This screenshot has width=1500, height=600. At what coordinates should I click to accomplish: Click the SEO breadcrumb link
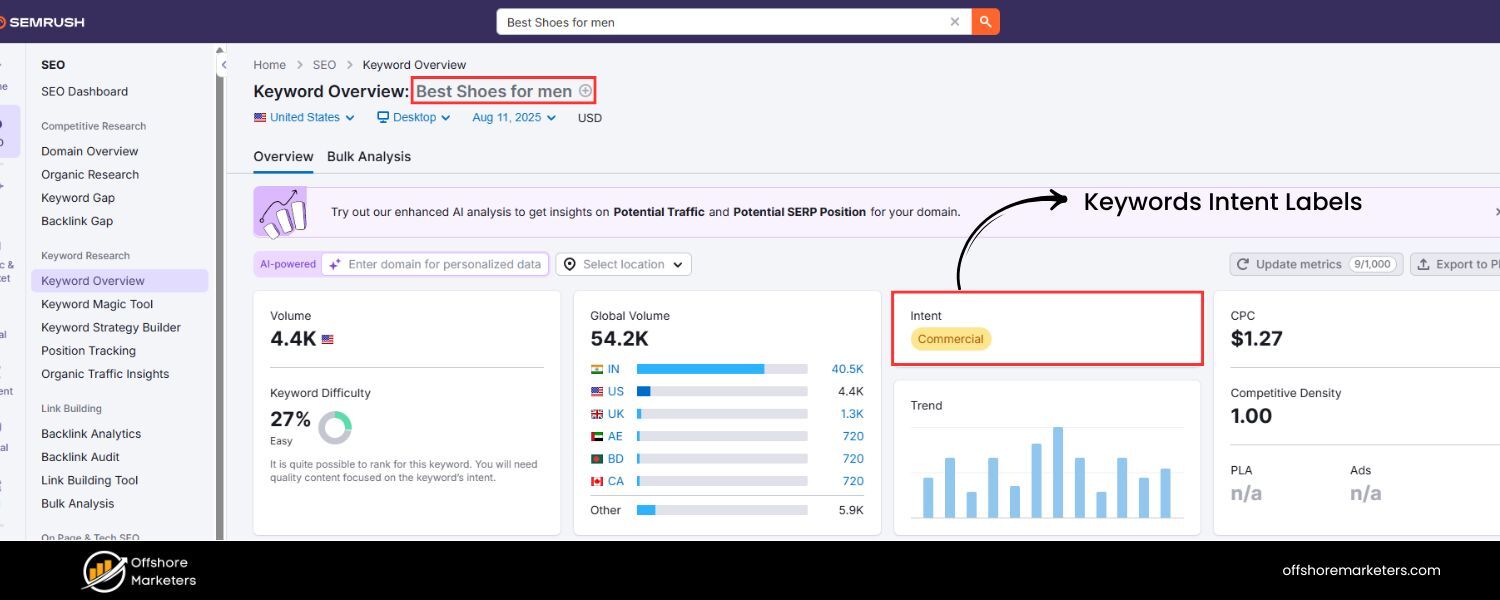[324, 64]
